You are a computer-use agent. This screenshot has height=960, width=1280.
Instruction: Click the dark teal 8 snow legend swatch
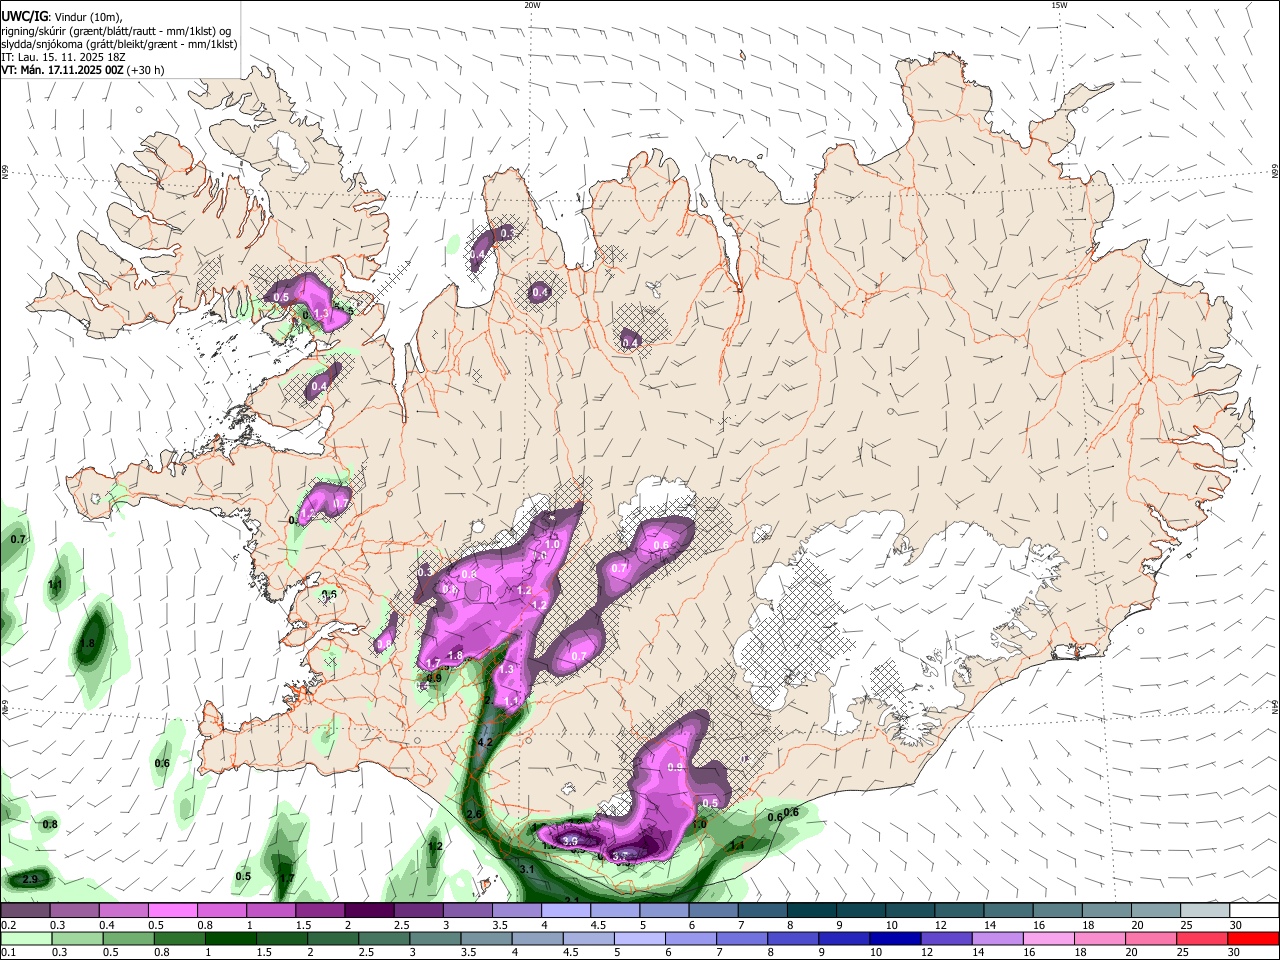[812, 910]
